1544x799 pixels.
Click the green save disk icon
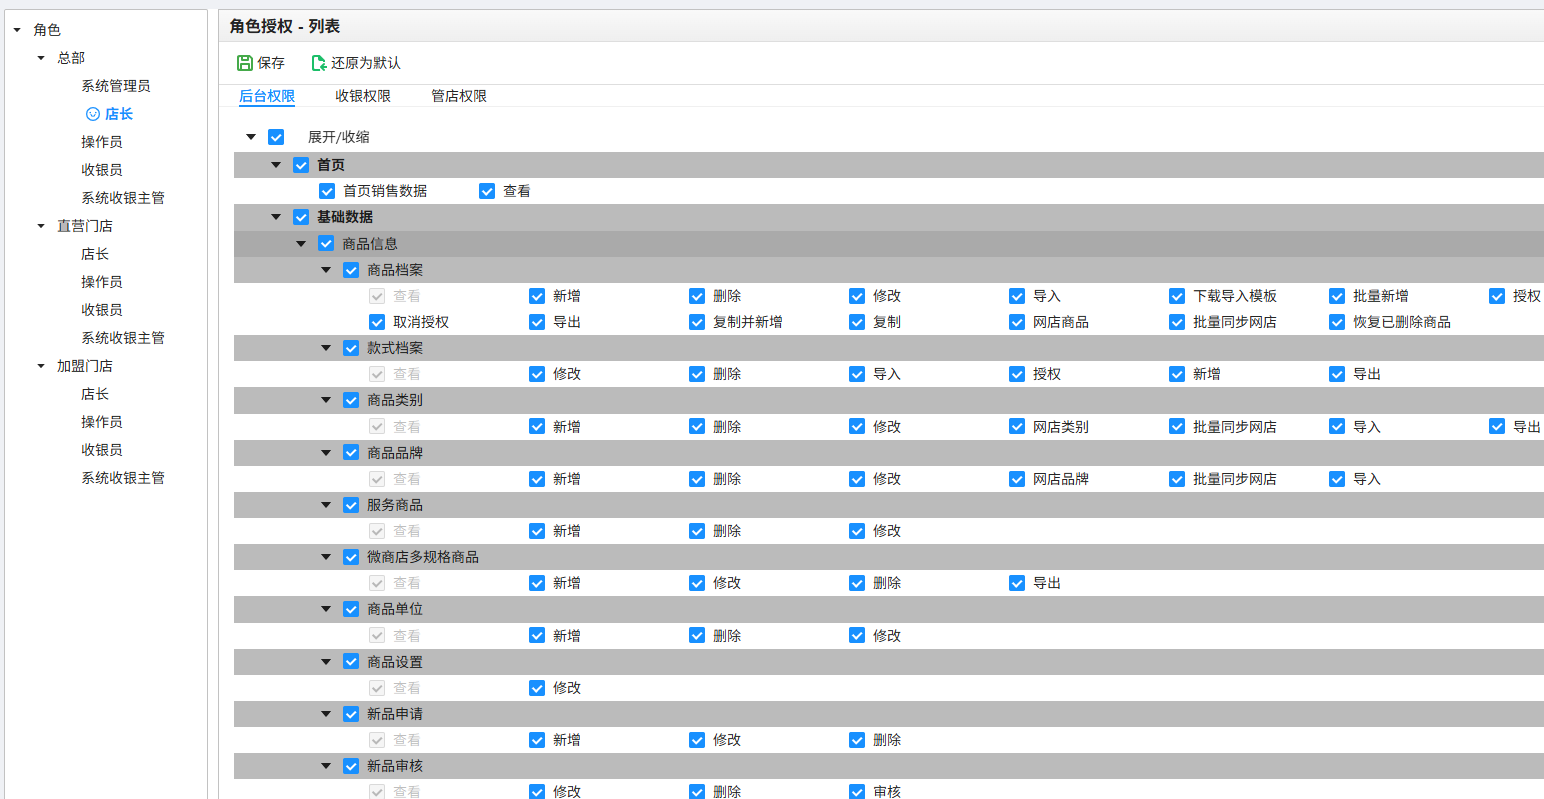(x=245, y=63)
